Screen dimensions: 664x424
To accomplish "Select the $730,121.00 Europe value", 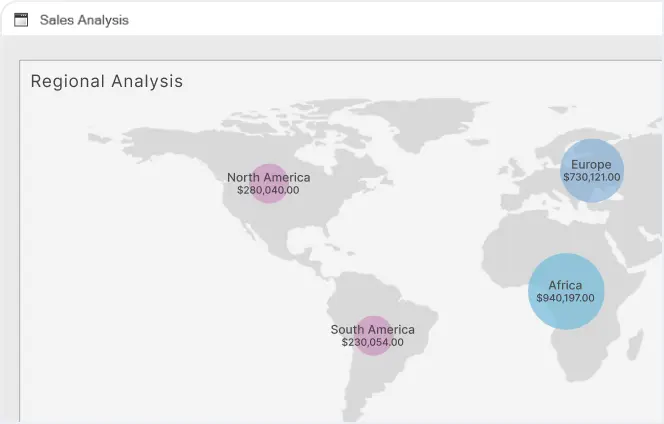I will [x=592, y=177].
